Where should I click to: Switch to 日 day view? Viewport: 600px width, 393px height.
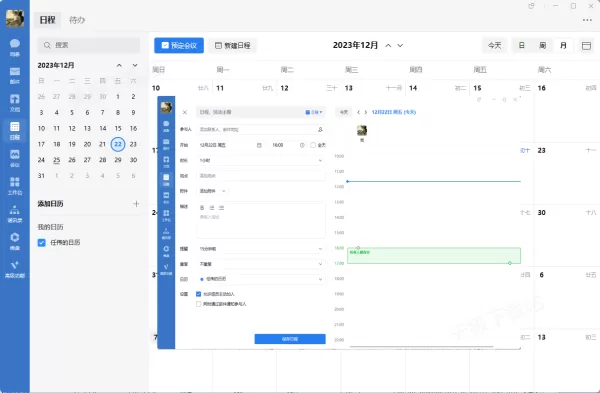[x=522, y=46]
